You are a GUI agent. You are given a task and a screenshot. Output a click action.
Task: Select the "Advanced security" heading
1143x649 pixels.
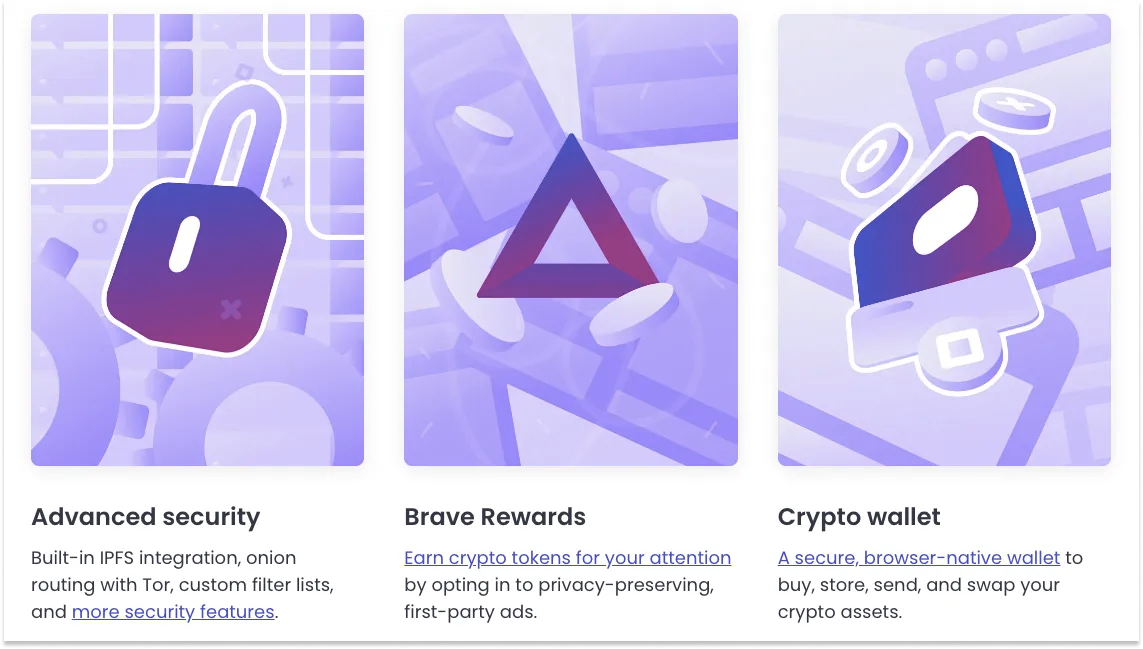click(x=145, y=517)
